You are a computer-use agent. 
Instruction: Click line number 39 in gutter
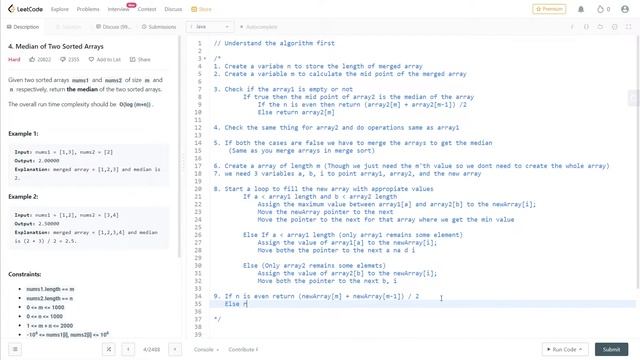click(x=198, y=334)
